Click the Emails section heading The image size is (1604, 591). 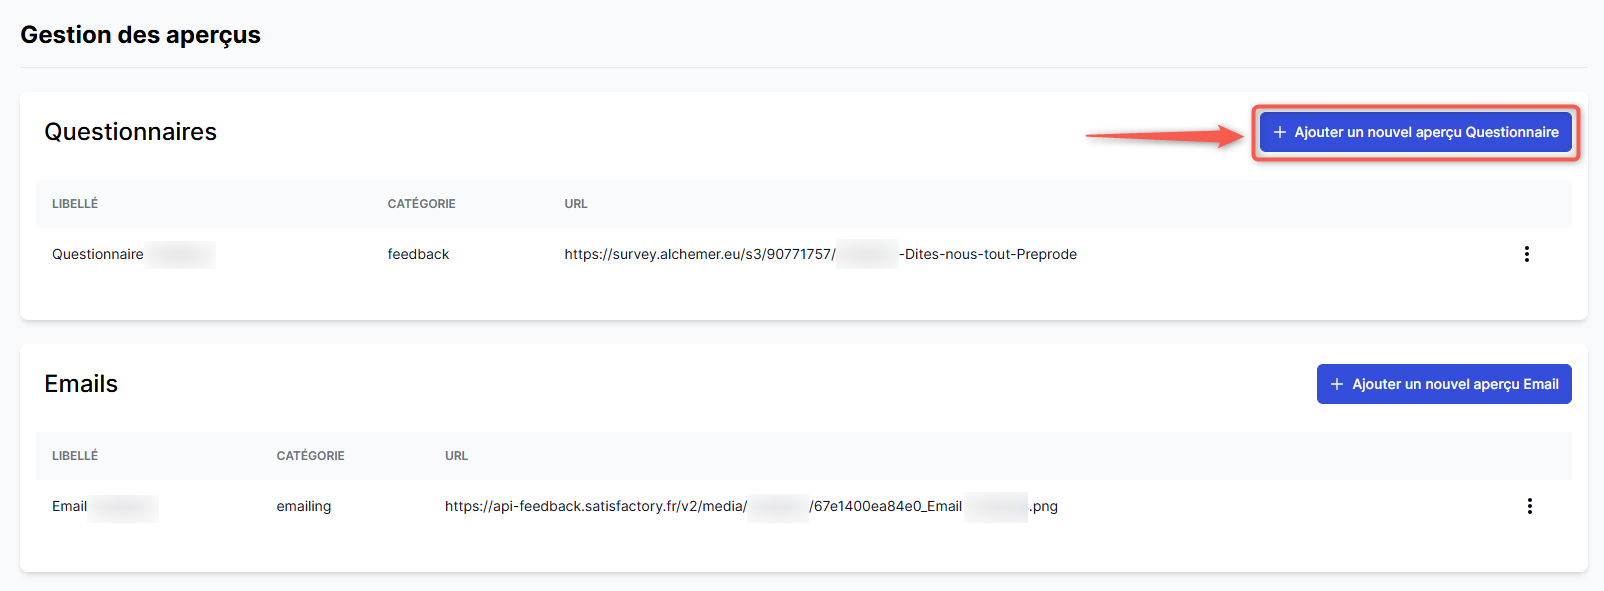pyautogui.click(x=81, y=384)
